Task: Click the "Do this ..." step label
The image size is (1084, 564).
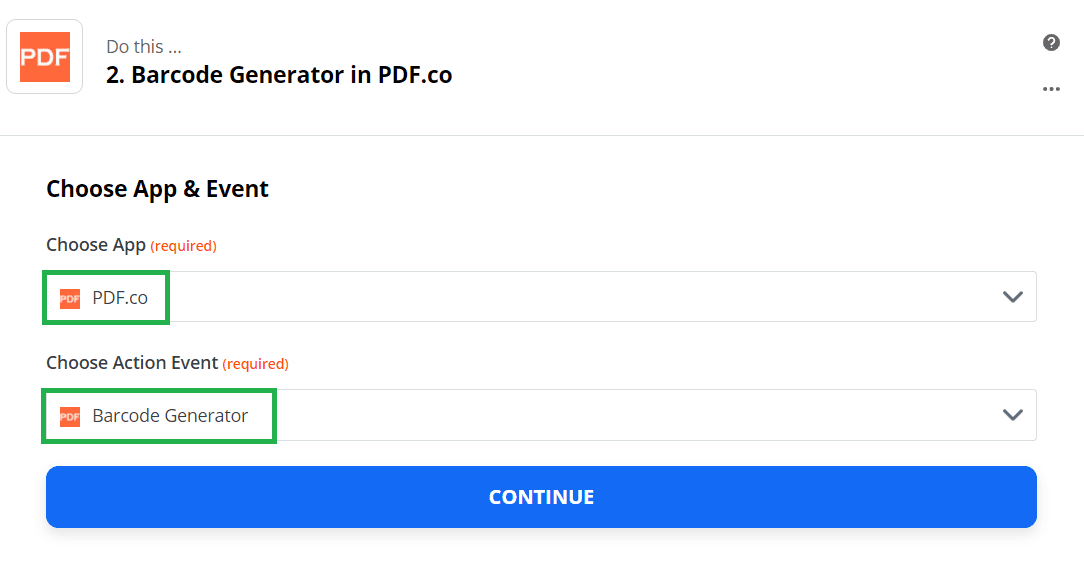Action: pos(144,46)
